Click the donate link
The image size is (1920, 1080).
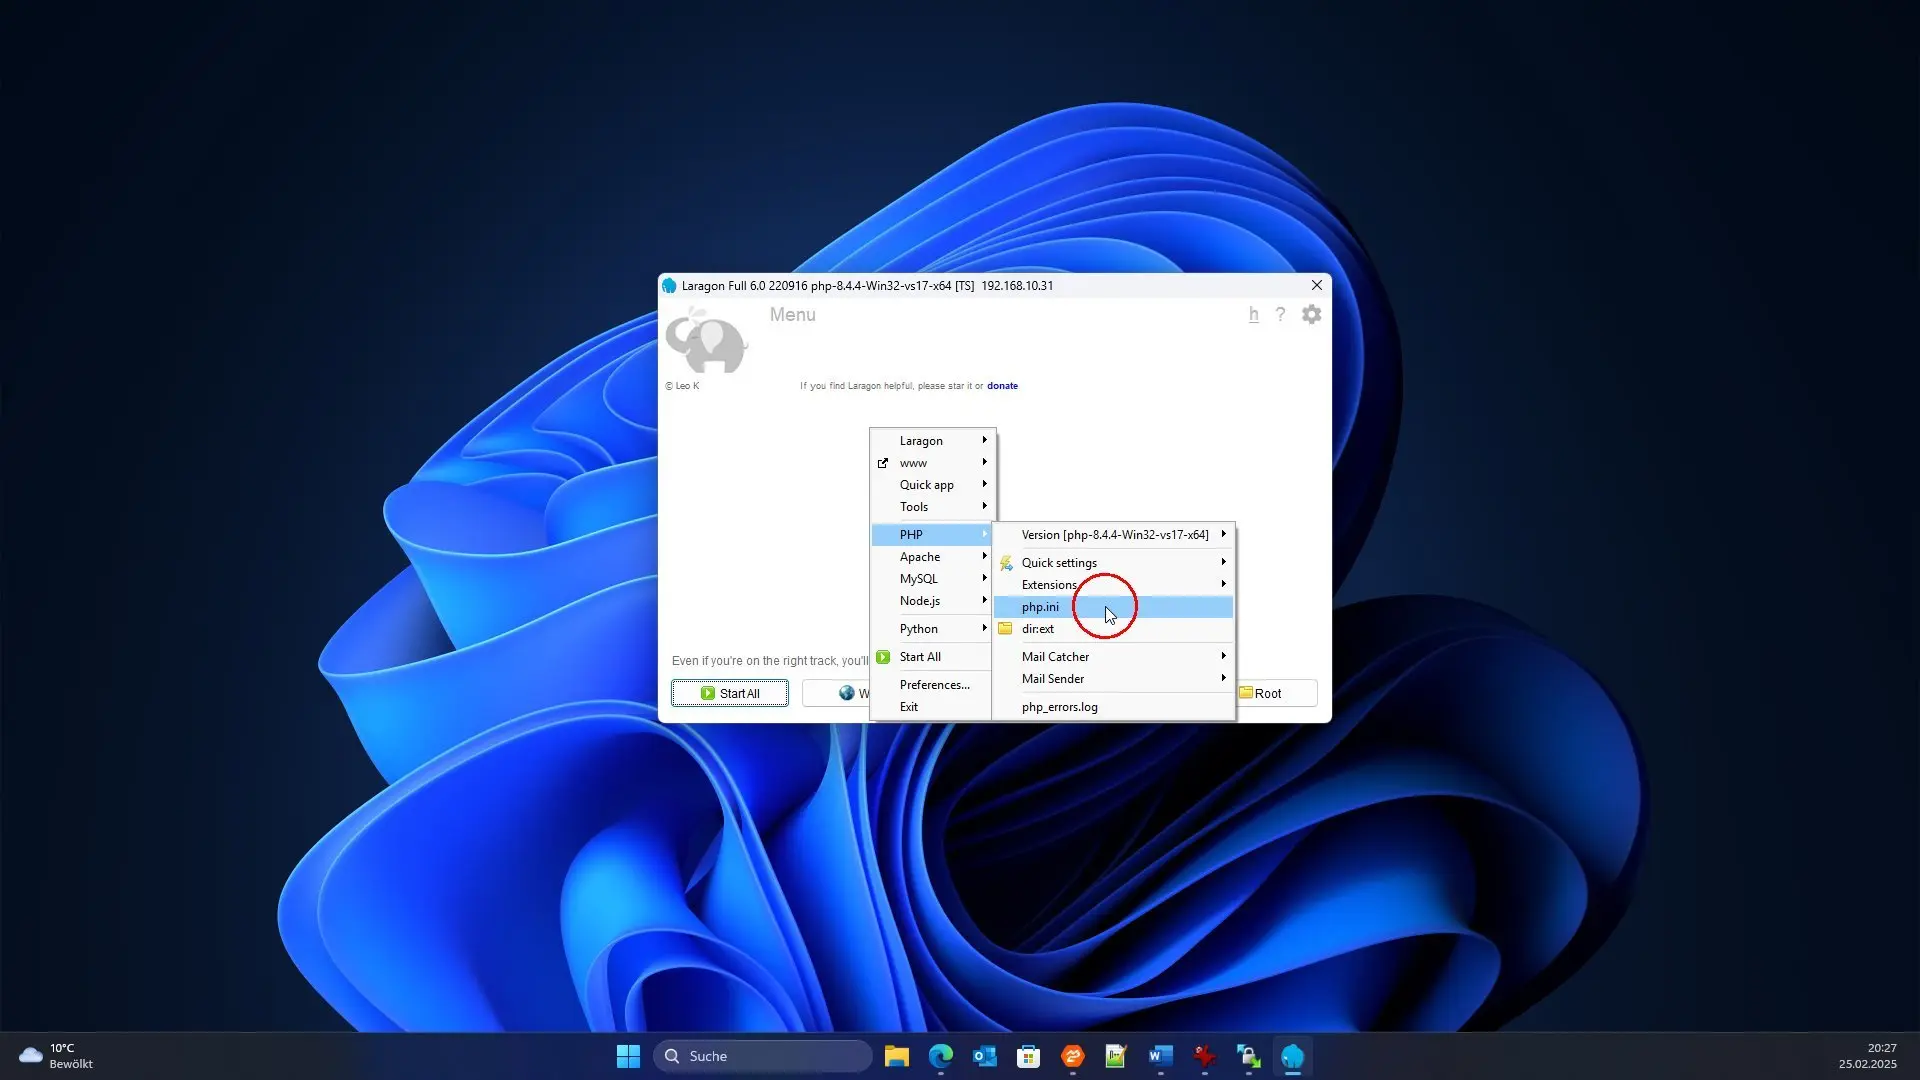[1002, 386]
